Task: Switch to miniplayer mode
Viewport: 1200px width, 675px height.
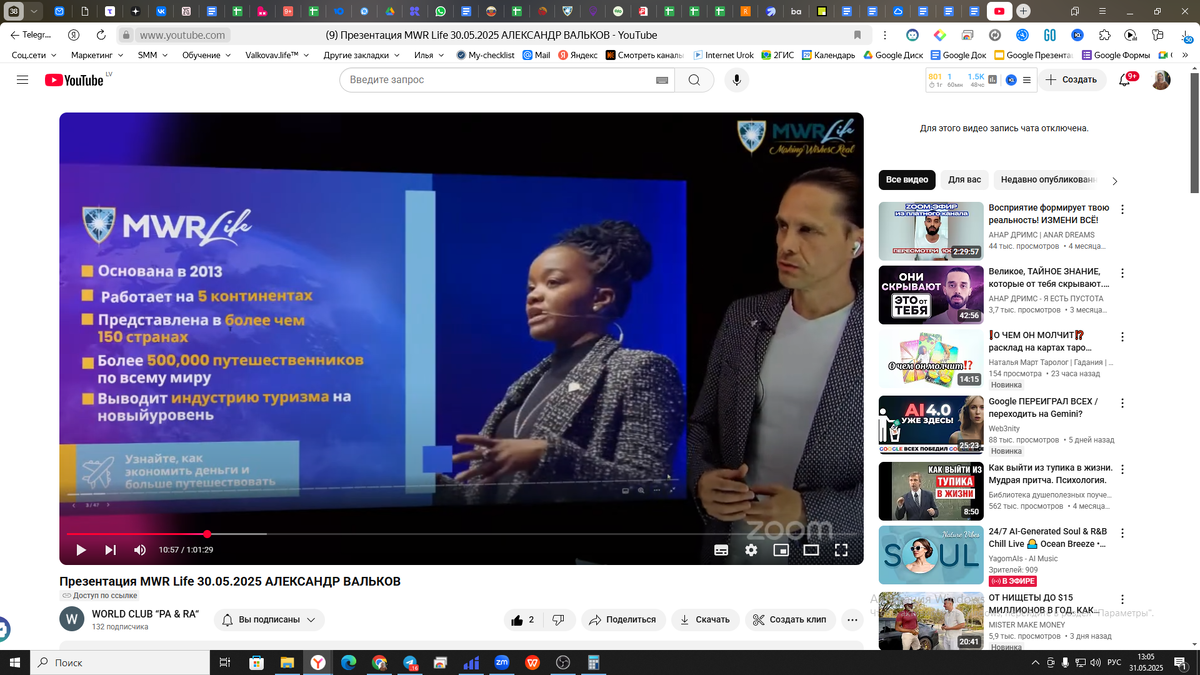Action: click(x=781, y=549)
